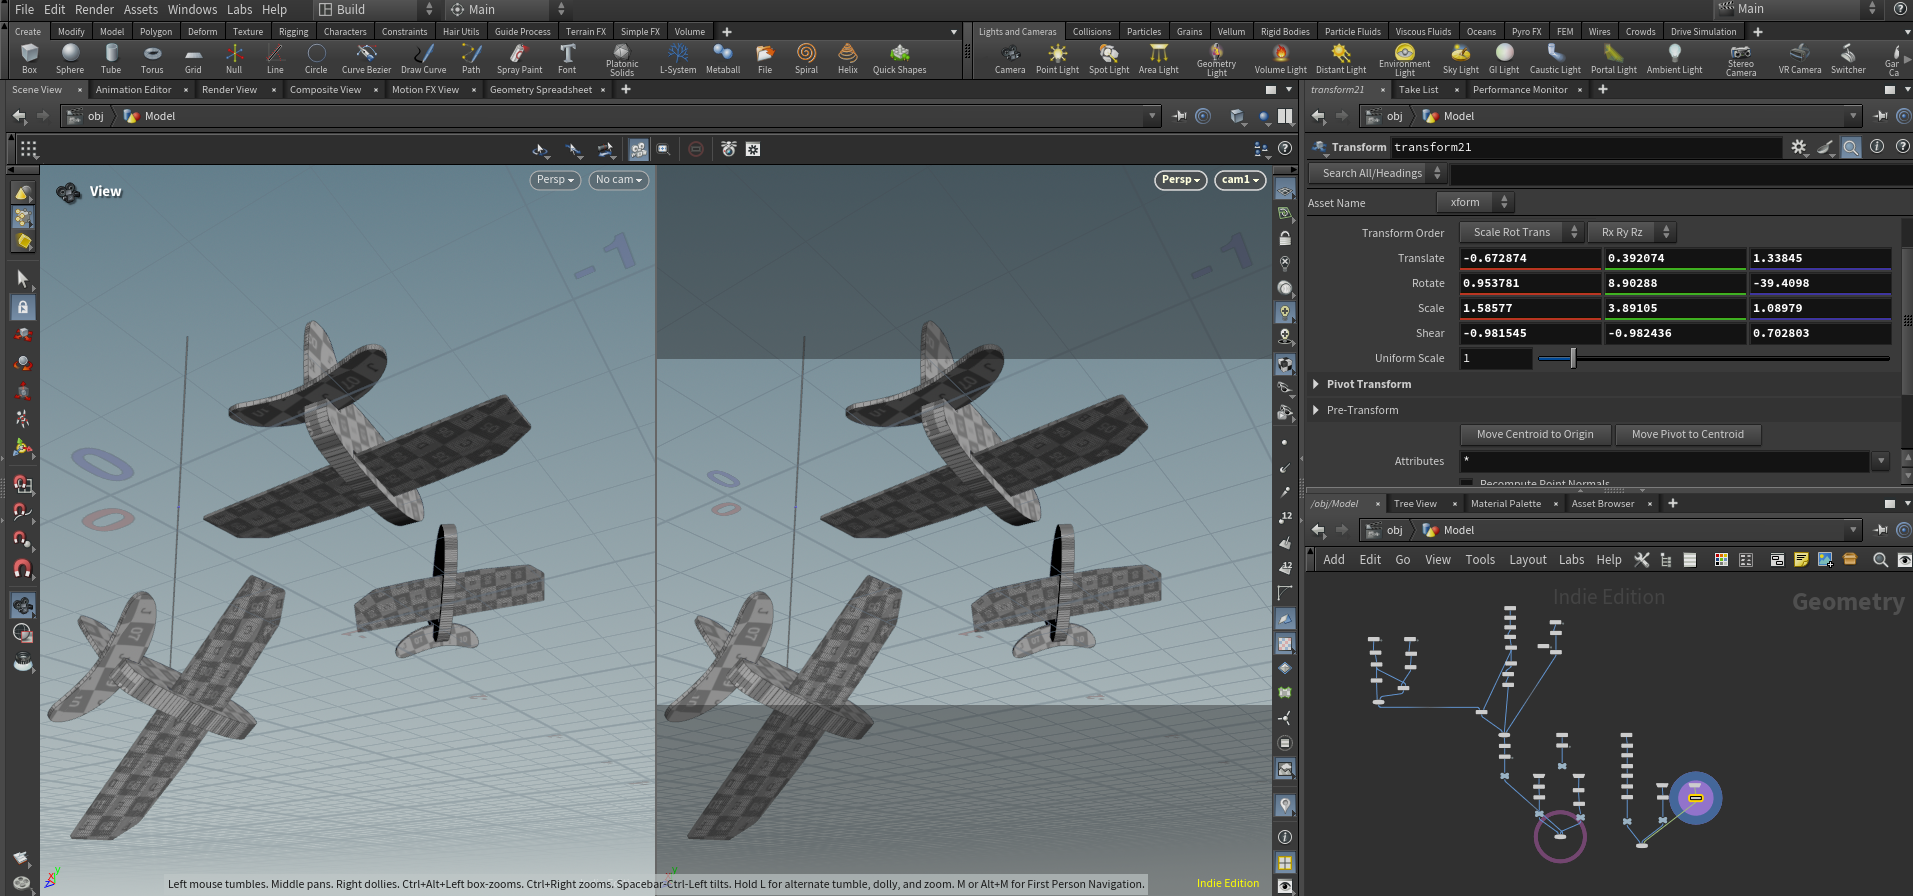
Task: Click the Attributes input field
Action: (1665, 461)
